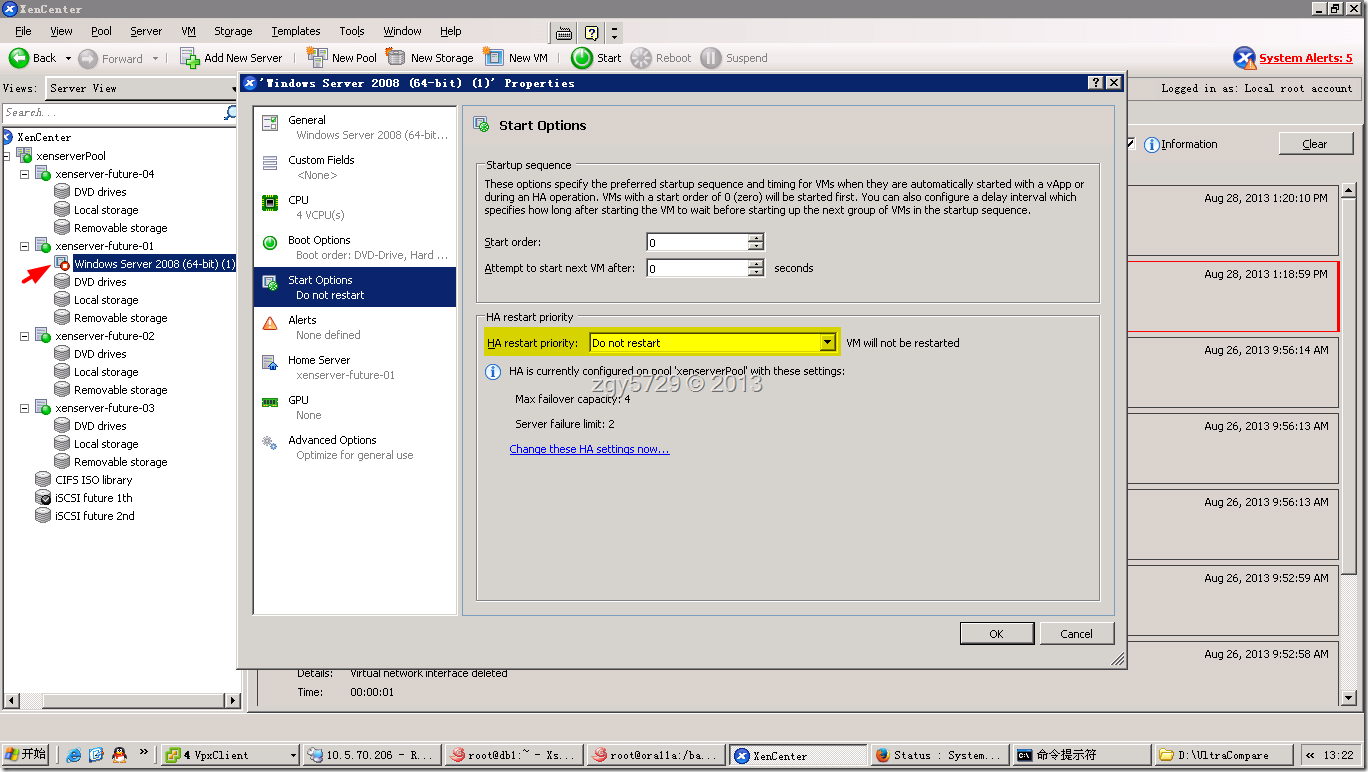Collapse xenserver-future-04 tree node
1368x772 pixels.
(25, 174)
